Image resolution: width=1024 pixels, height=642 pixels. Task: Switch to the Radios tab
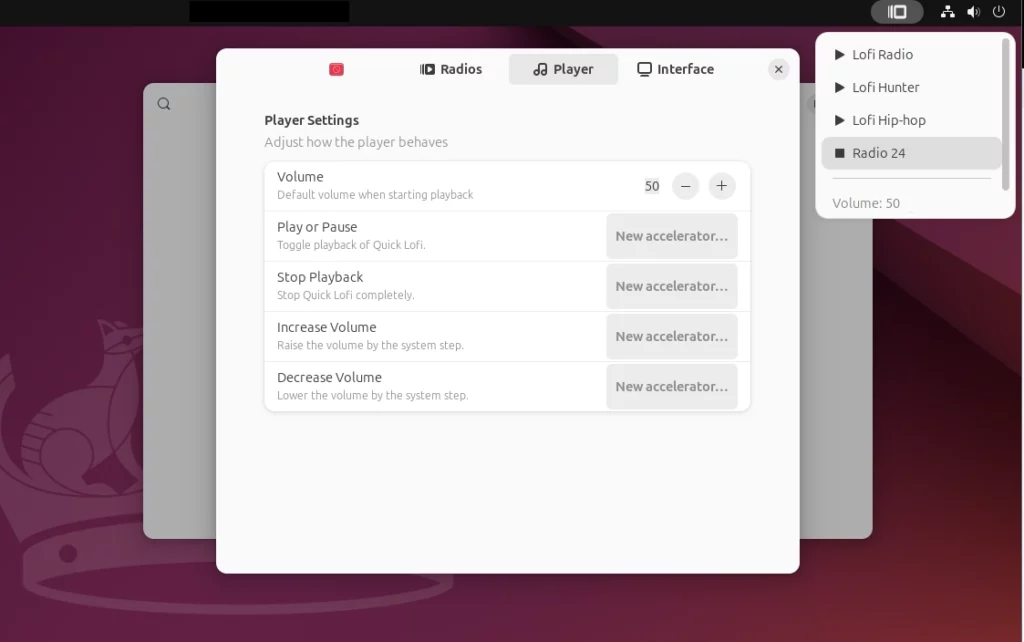point(450,69)
